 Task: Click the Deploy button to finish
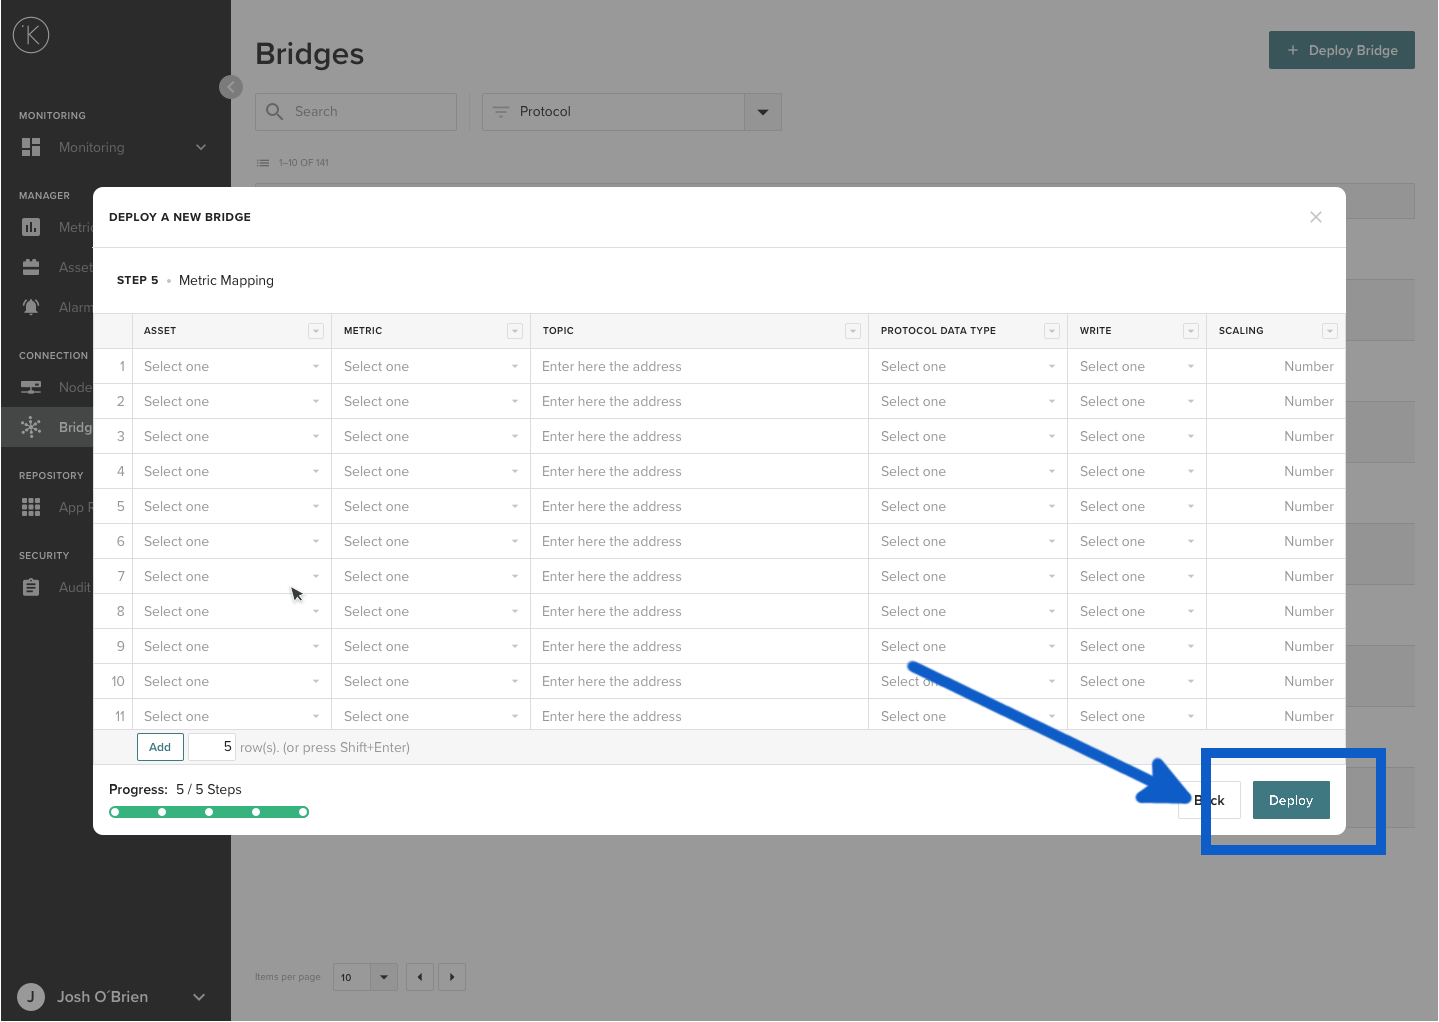tap(1290, 800)
